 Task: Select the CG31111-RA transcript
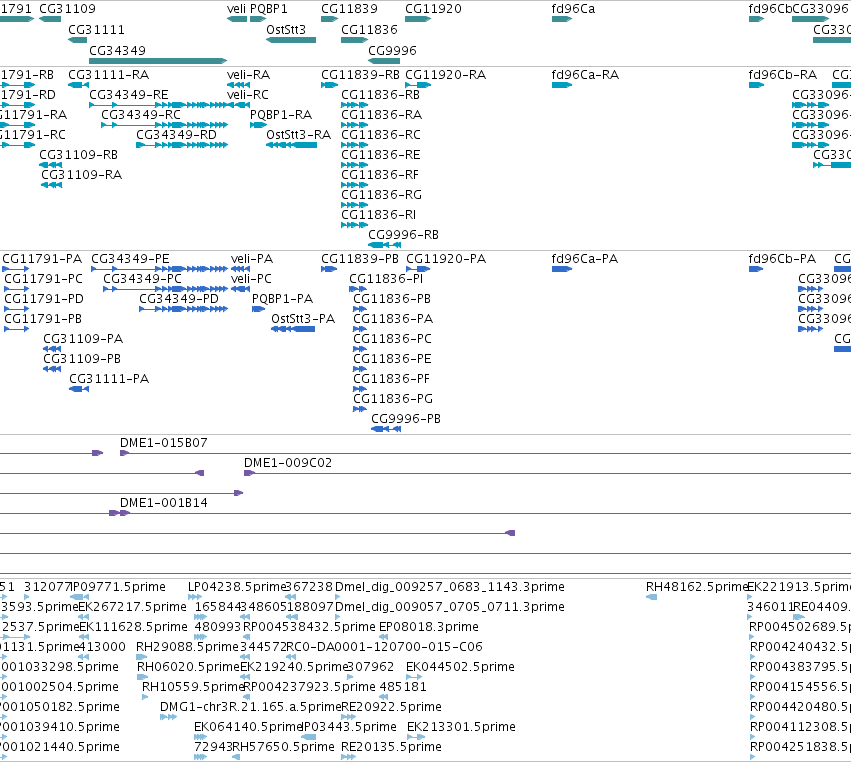pyautogui.click(x=109, y=75)
